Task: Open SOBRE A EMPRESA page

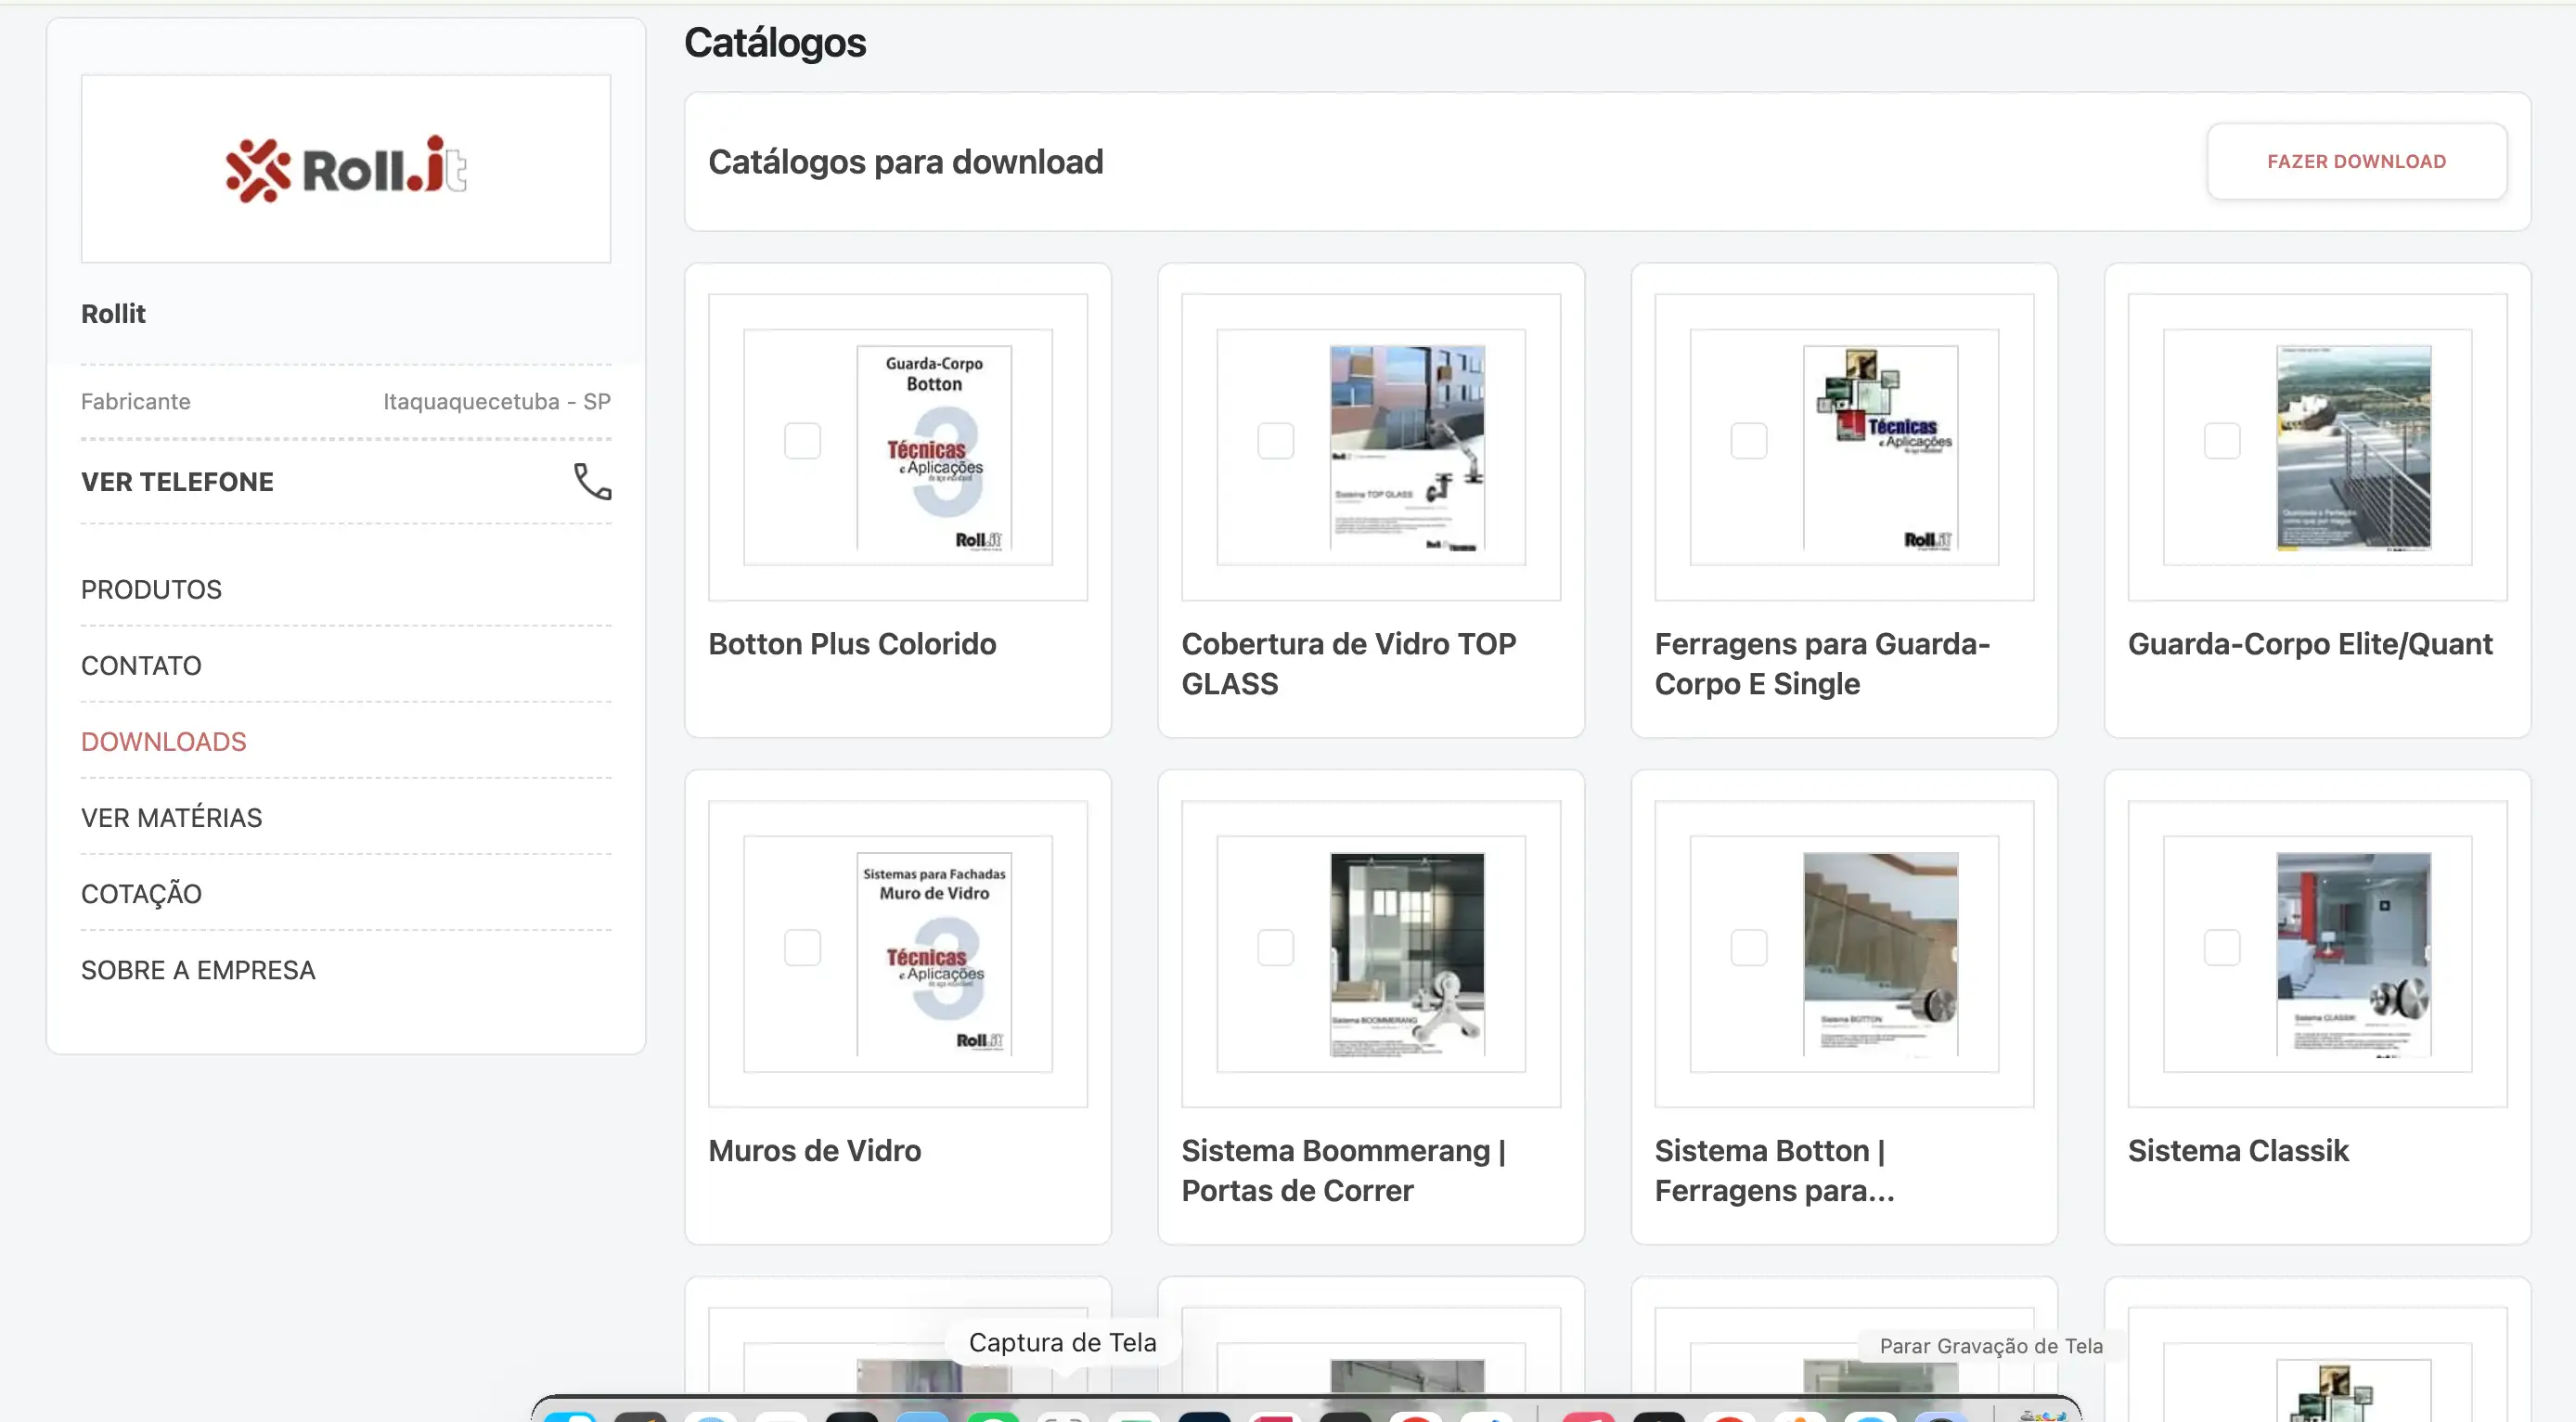Action: (198, 970)
